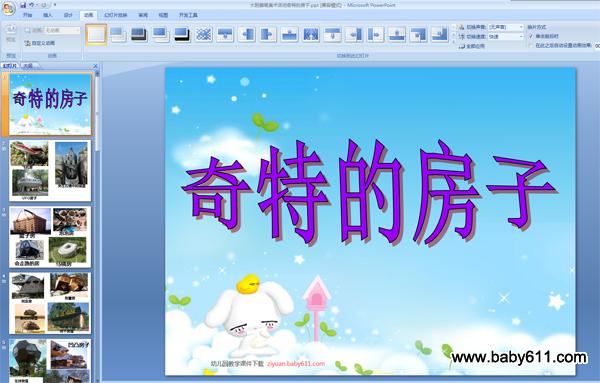
Task: Click the Save icon in quick access toolbar
Action: [x=23, y=5]
